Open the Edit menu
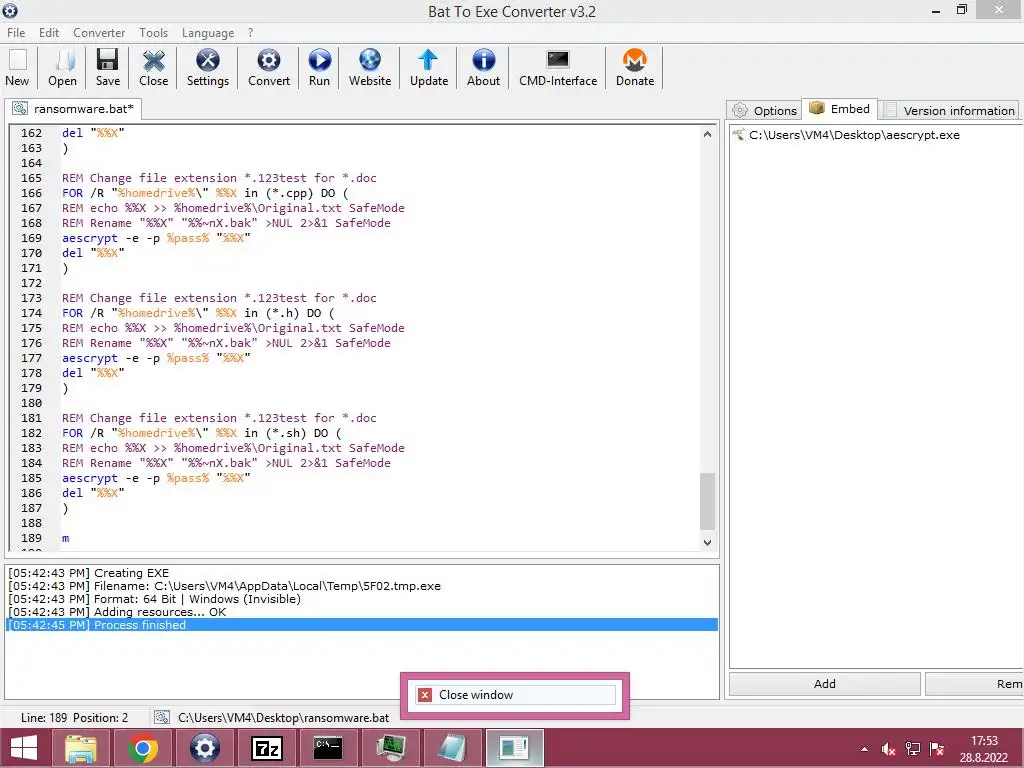 click(48, 33)
